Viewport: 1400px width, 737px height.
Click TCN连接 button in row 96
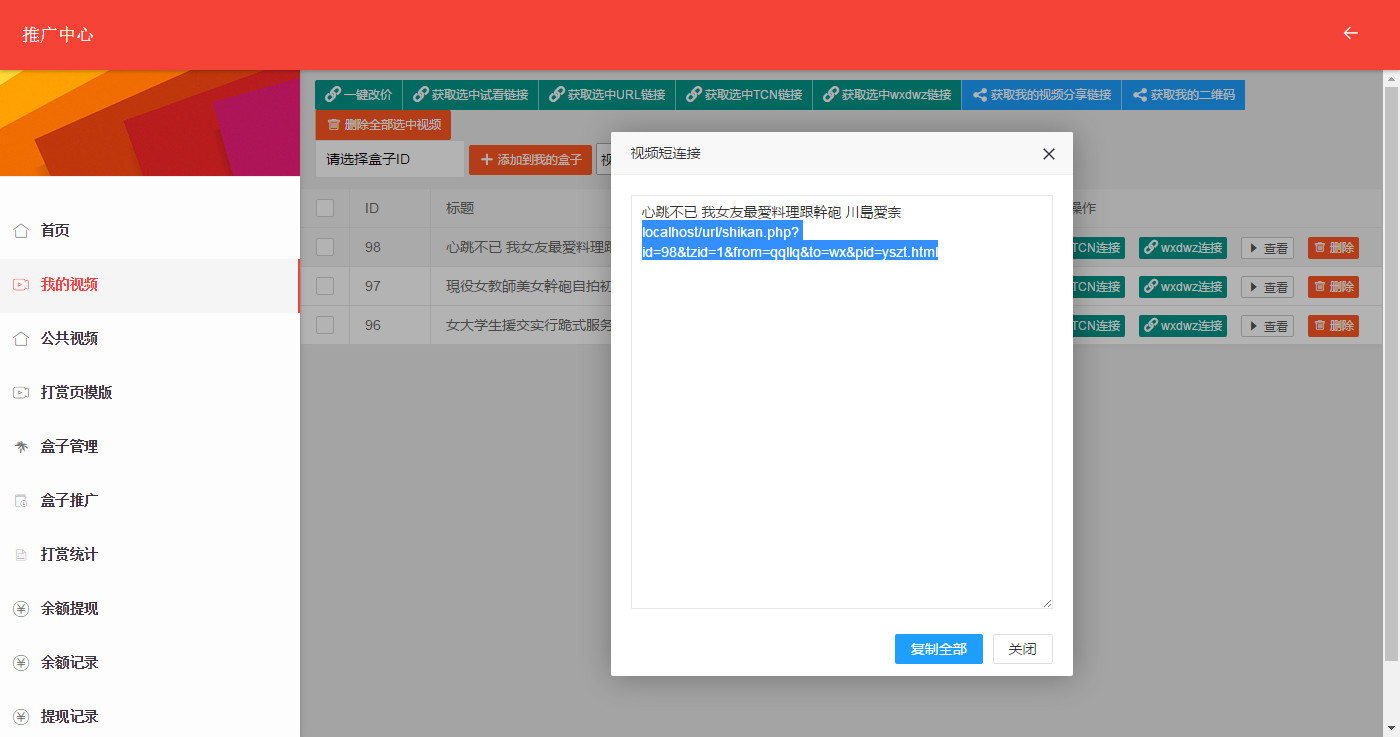pos(1098,326)
